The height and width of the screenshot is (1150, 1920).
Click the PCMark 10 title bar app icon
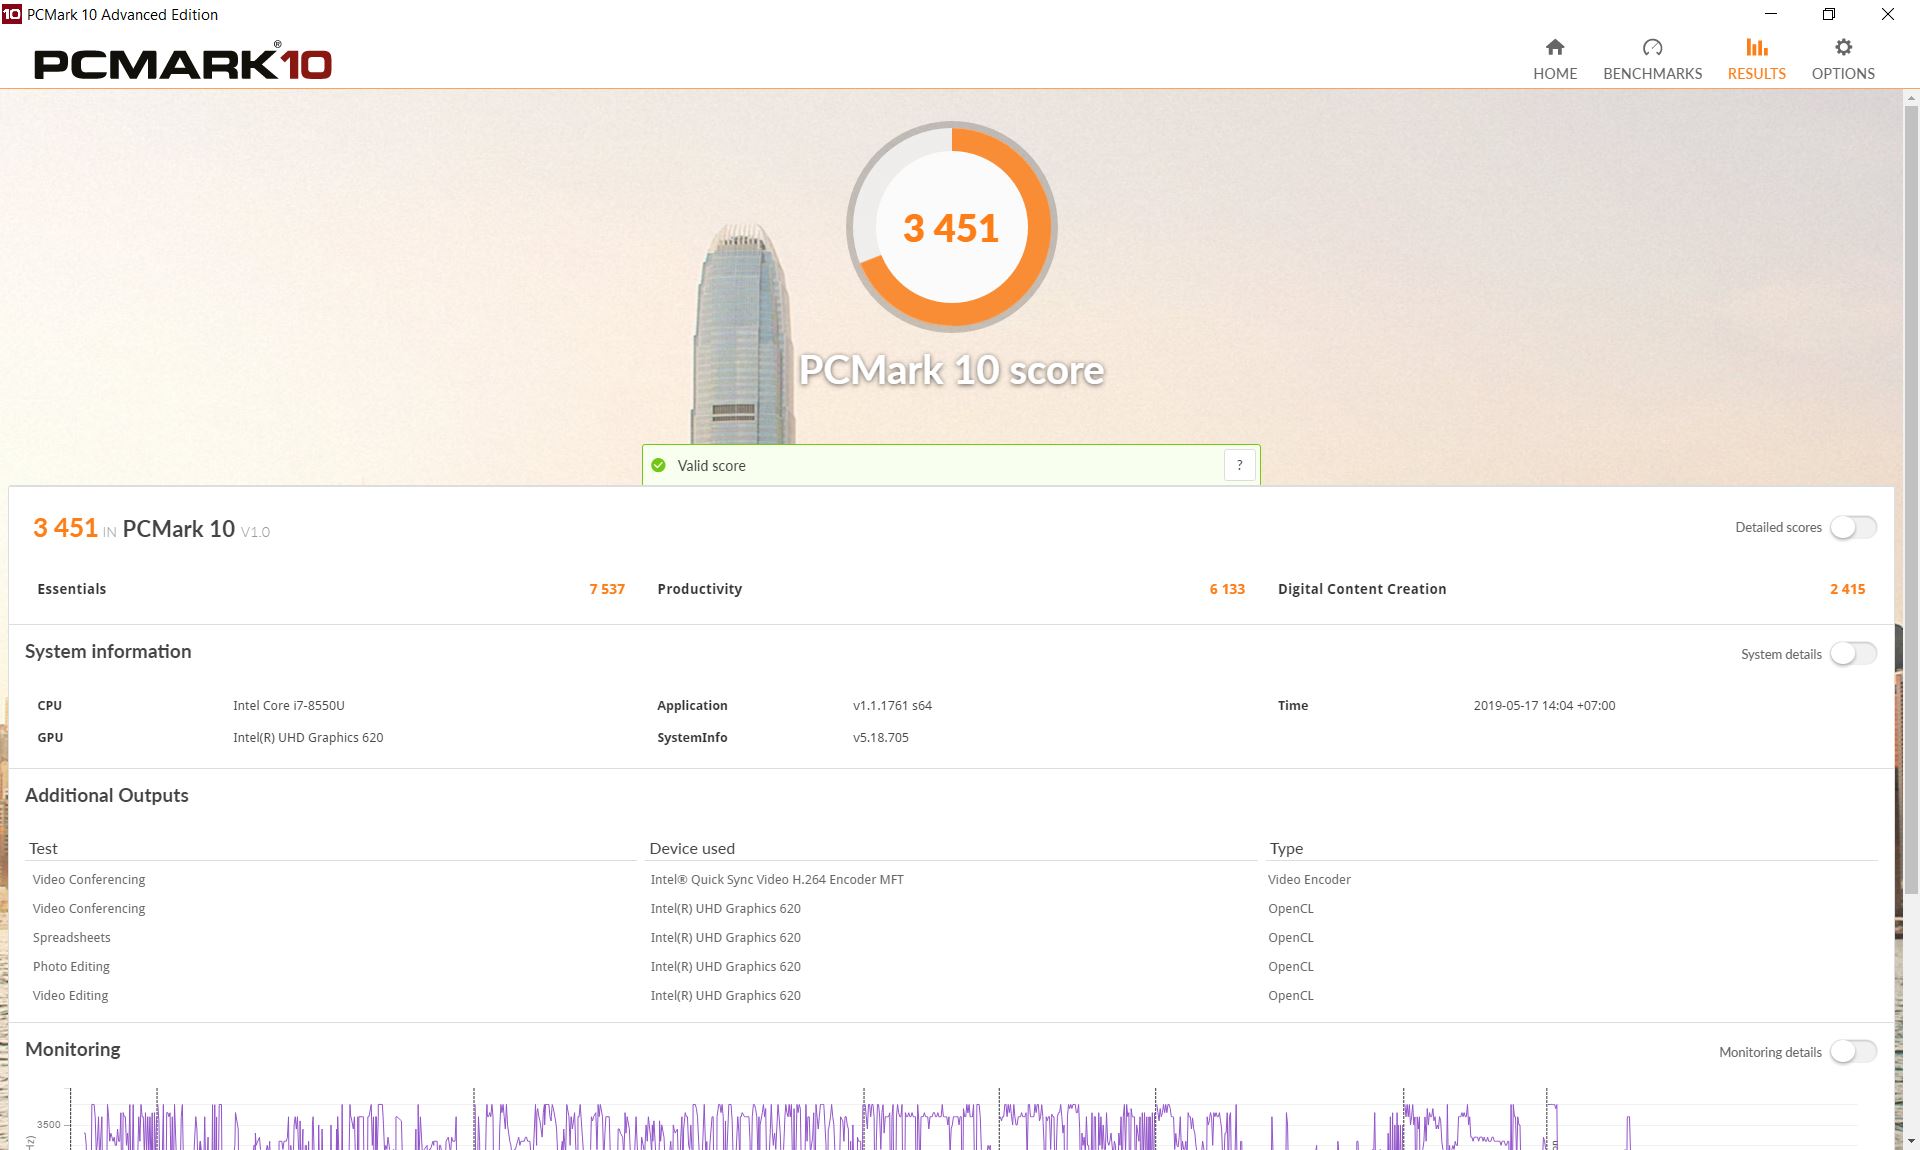[x=12, y=14]
